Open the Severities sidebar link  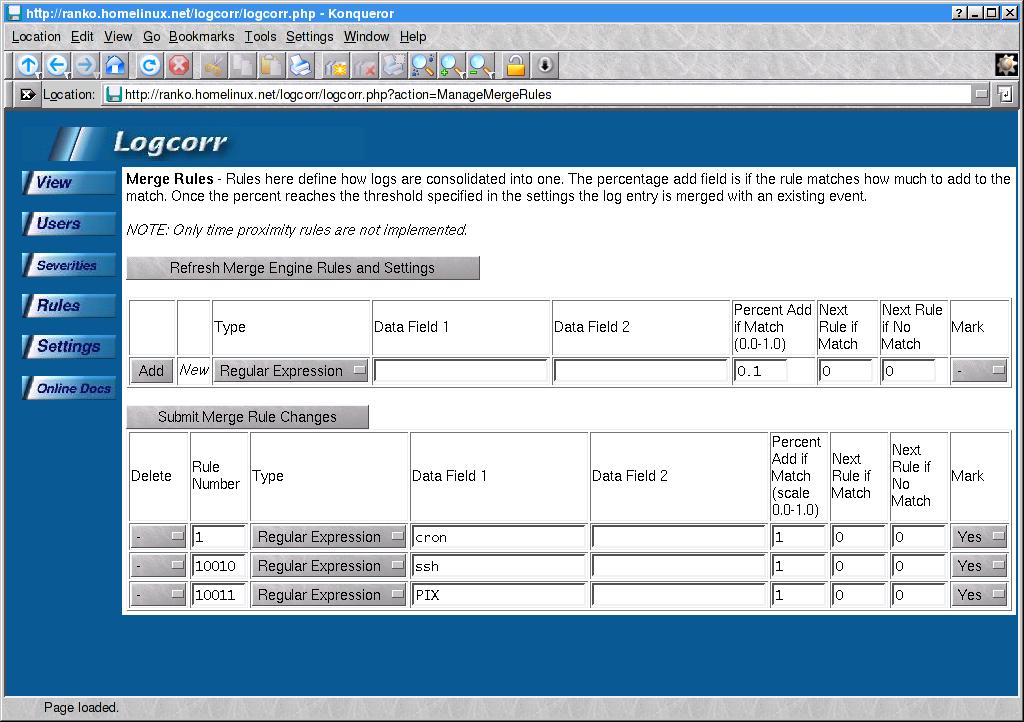coord(68,265)
